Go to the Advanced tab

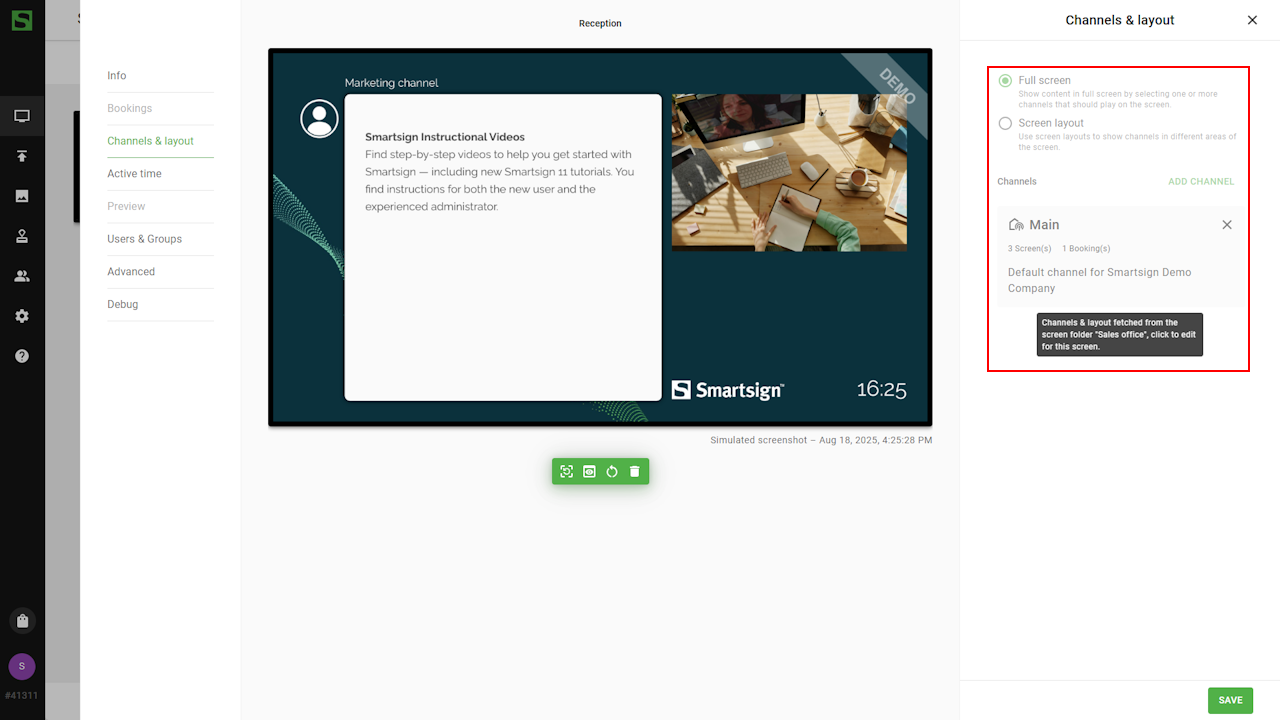131,272
